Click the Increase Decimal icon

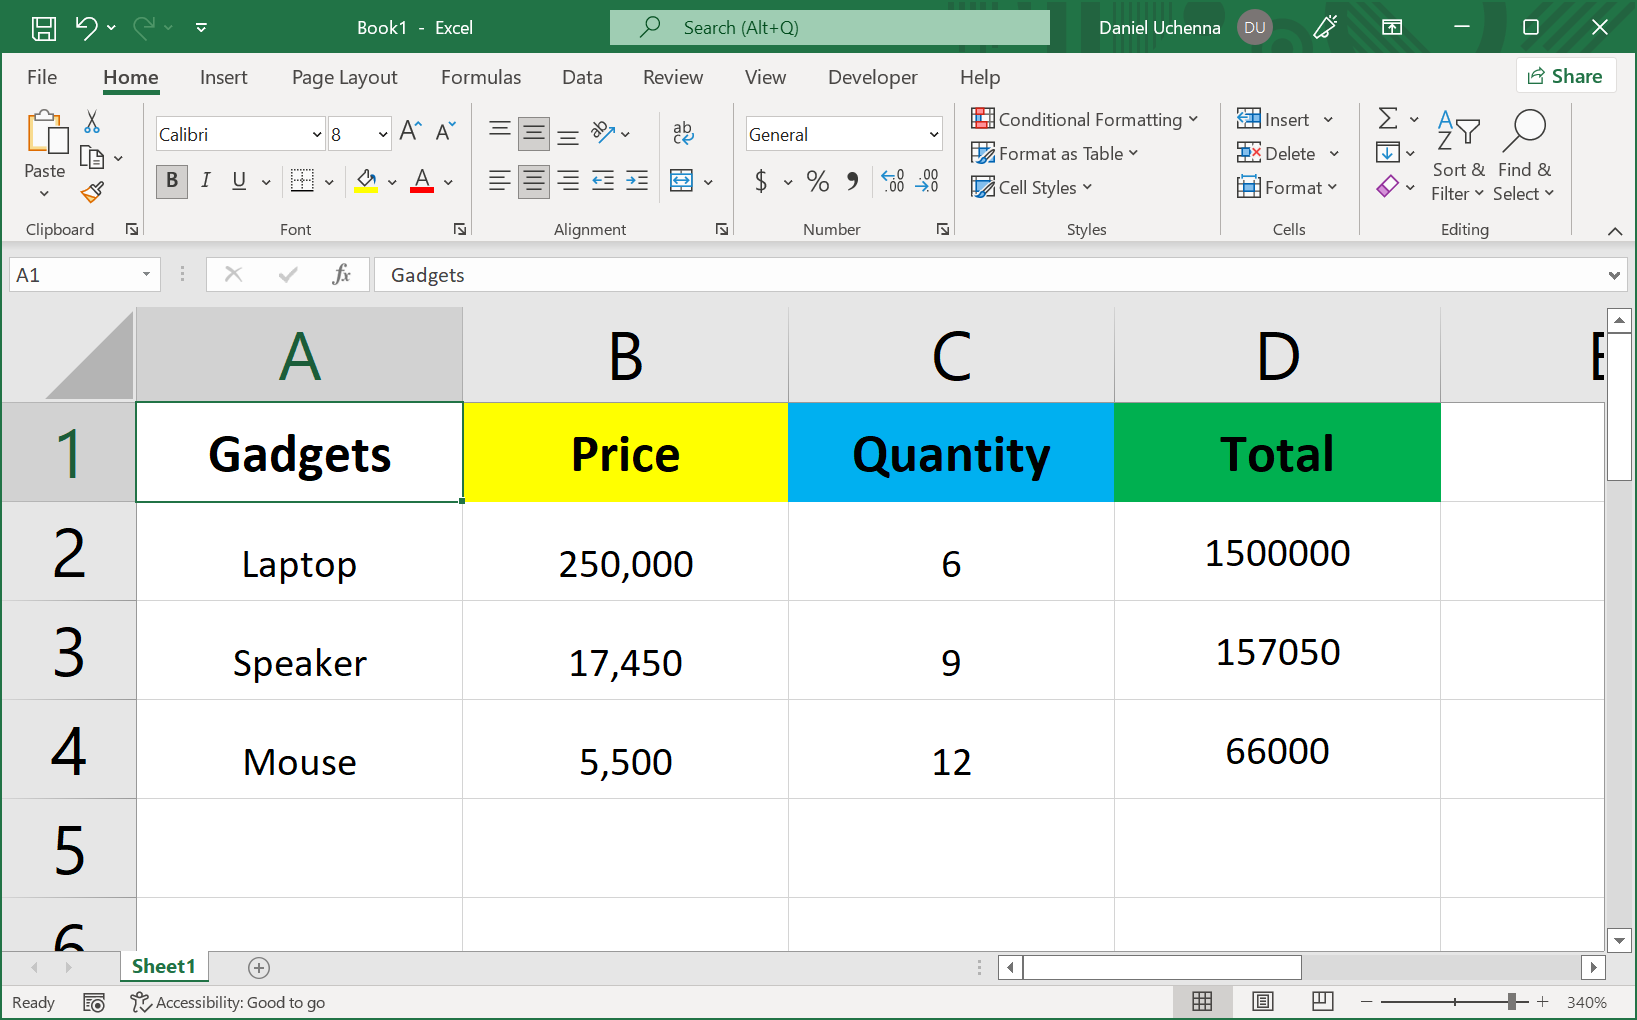pyautogui.click(x=892, y=181)
